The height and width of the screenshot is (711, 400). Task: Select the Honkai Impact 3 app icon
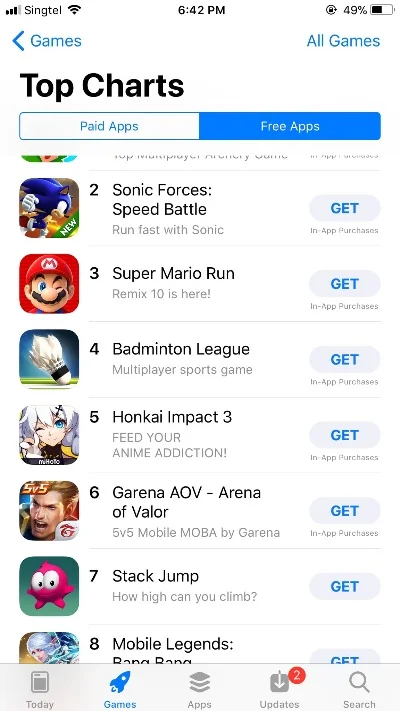click(x=49, y=435)
